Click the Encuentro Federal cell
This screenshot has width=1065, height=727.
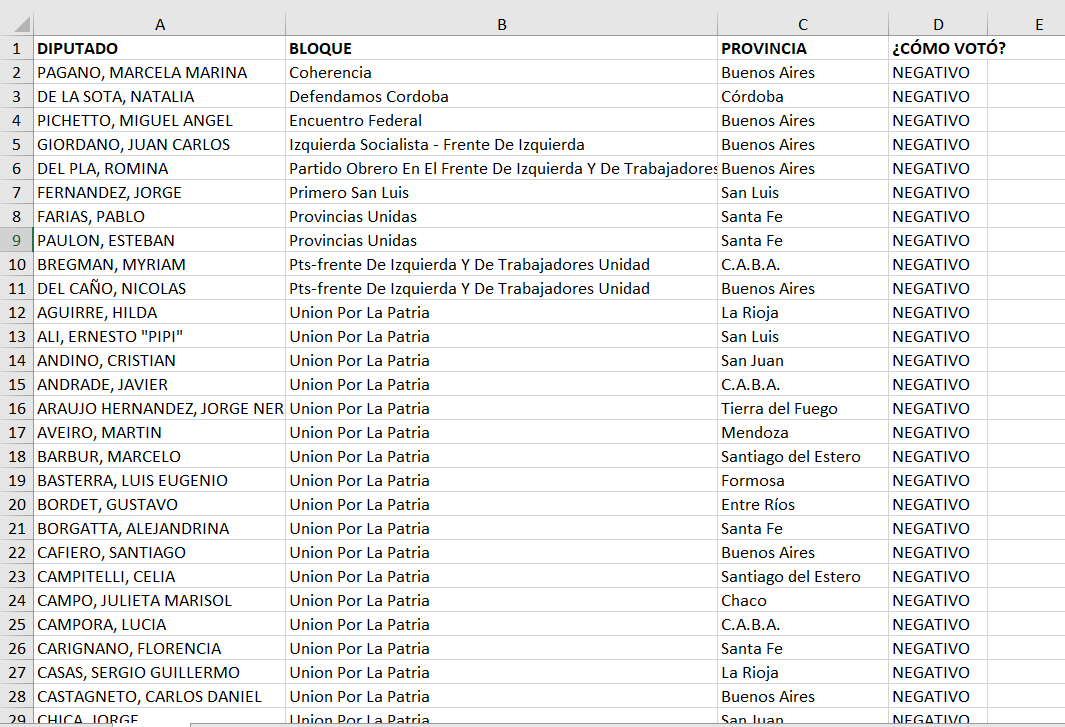point(501,120)
